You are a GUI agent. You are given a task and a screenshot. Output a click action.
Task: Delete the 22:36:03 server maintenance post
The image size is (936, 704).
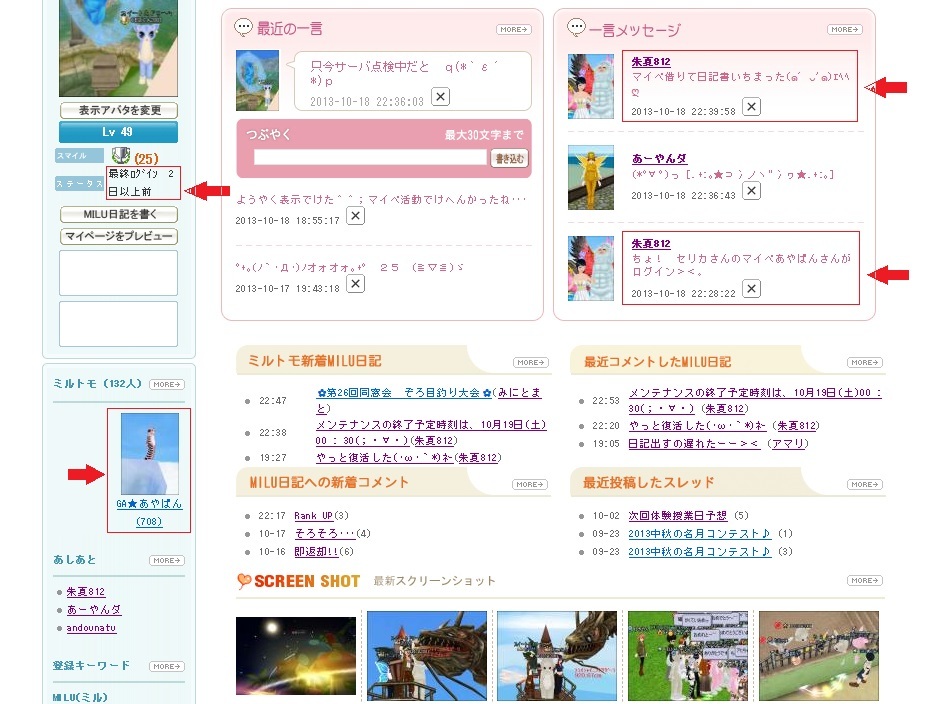pos(440,97)
